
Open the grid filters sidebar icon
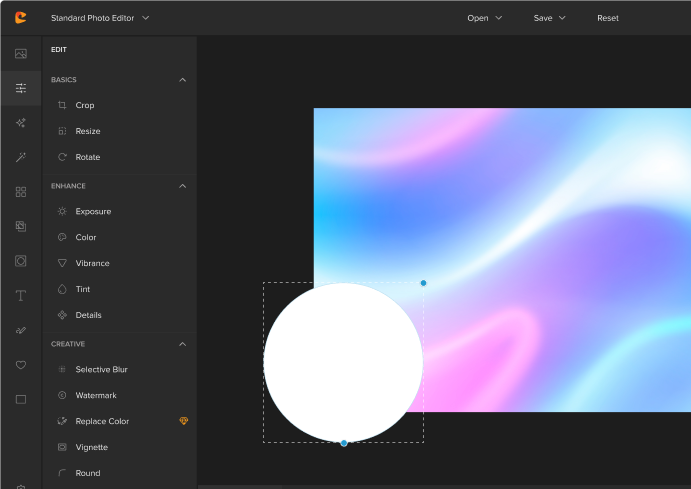(20, 192)
